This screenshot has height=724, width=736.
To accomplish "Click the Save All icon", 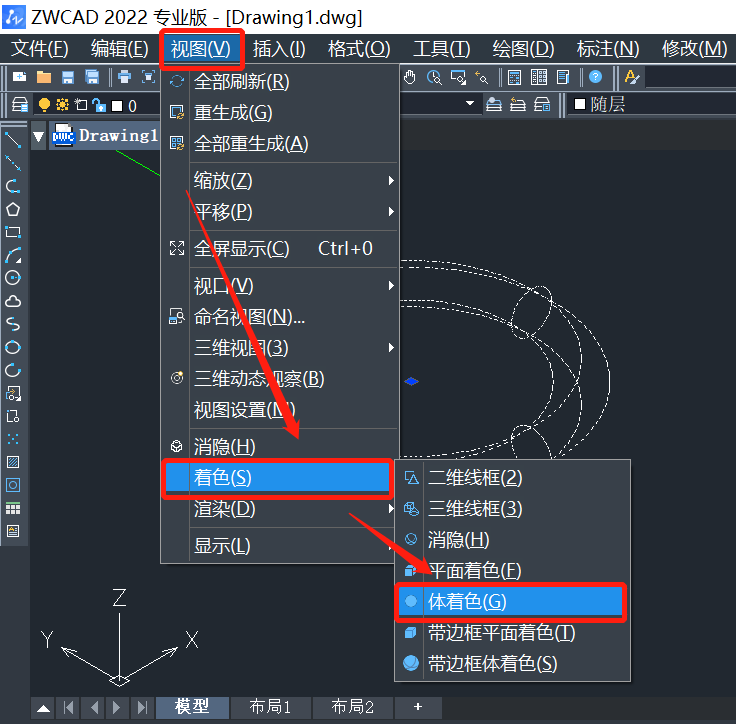I will pyautogui.click(x=92, y=77).
